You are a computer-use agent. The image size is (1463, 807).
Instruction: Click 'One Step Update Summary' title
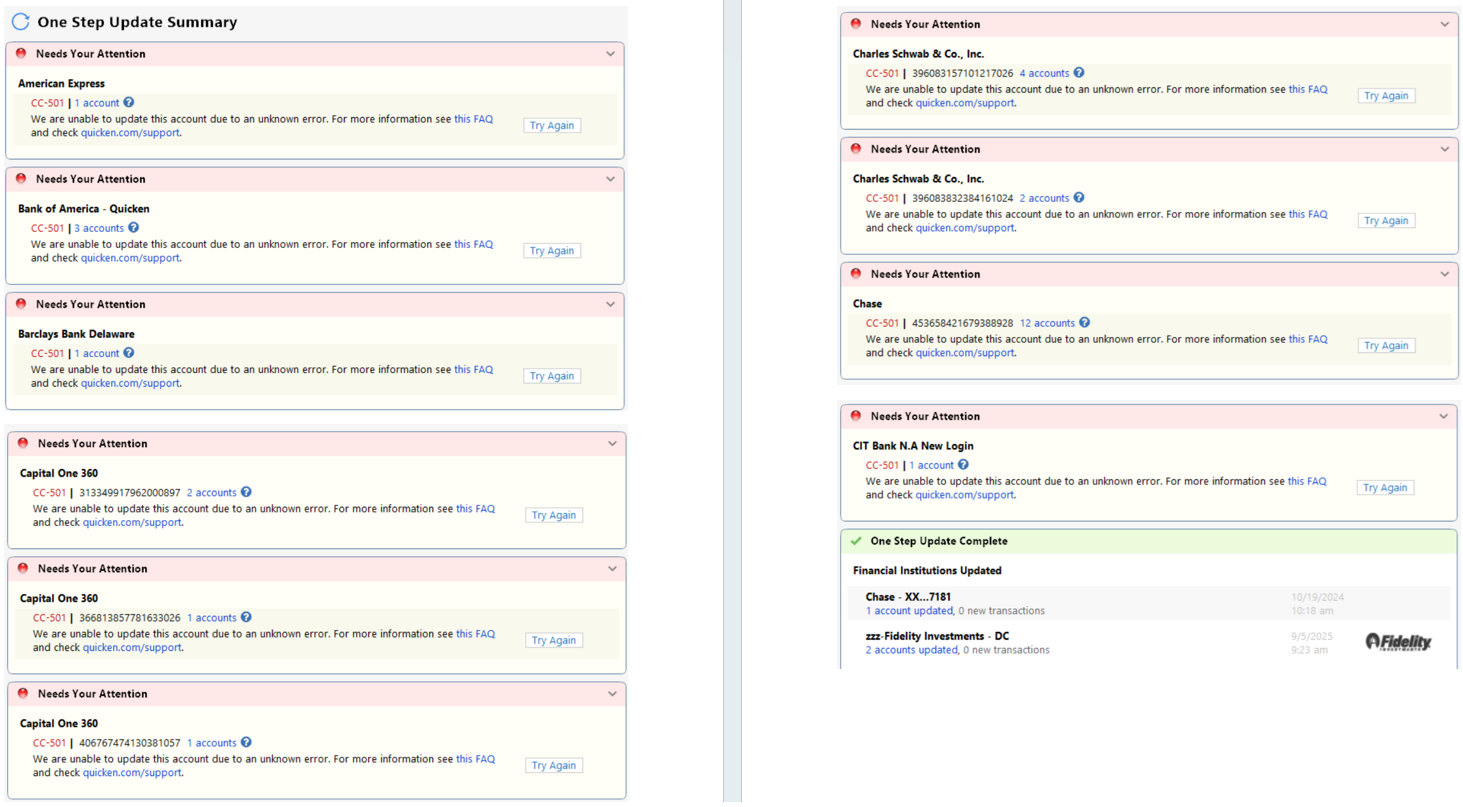click(137, 22)
